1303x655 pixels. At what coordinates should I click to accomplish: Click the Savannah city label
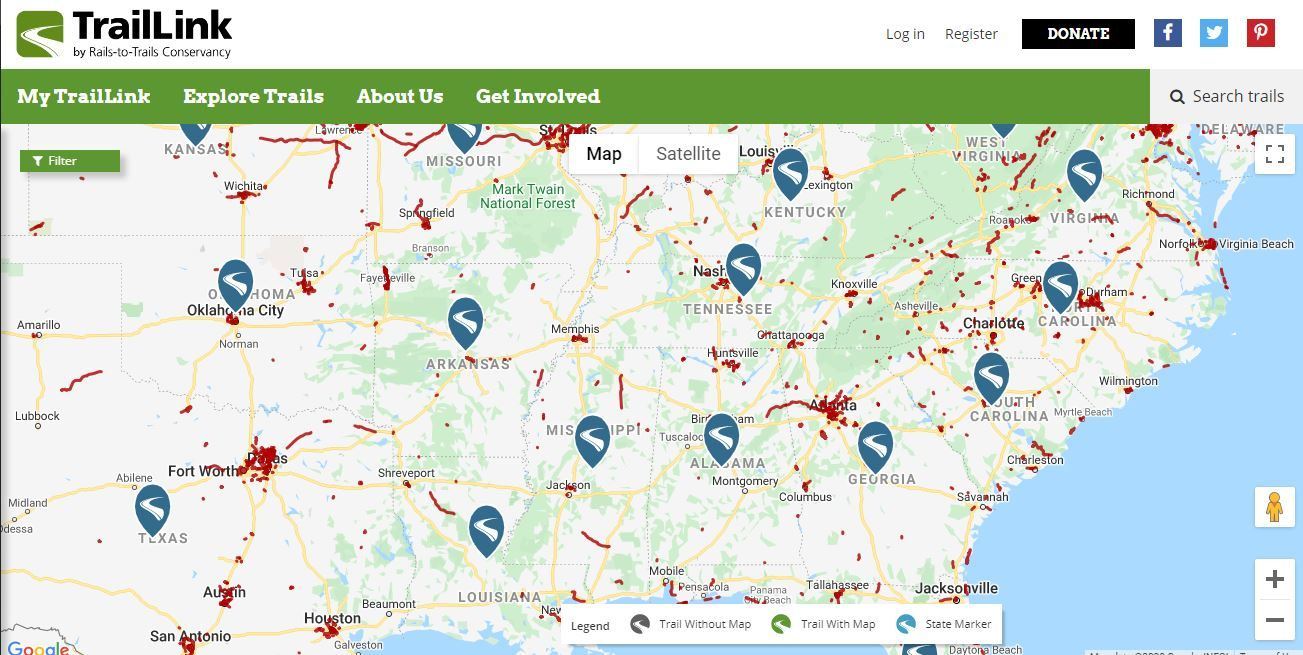[982, 497]
